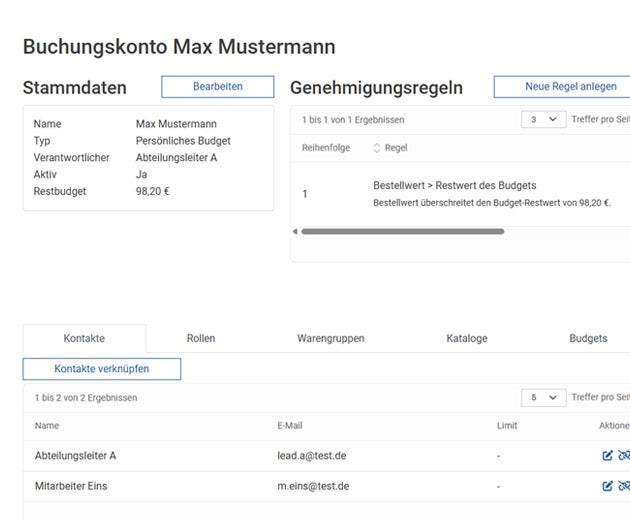Click the Bearbeiten button for Stammdaten

point(217,87)
